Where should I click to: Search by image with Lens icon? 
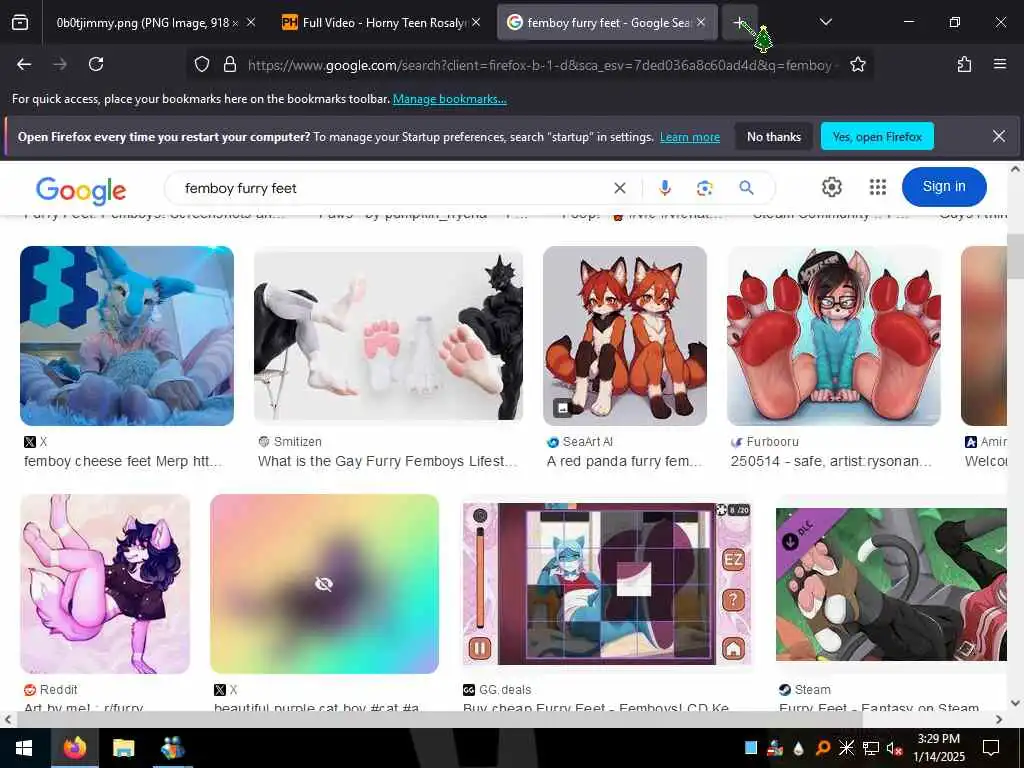(704, 188)
